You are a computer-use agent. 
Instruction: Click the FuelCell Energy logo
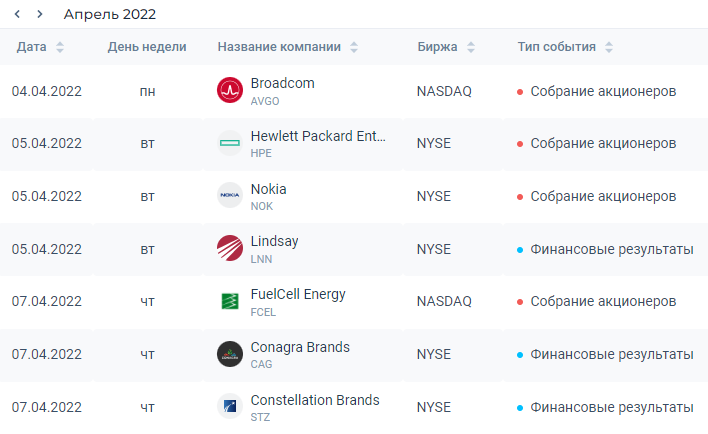230,300
